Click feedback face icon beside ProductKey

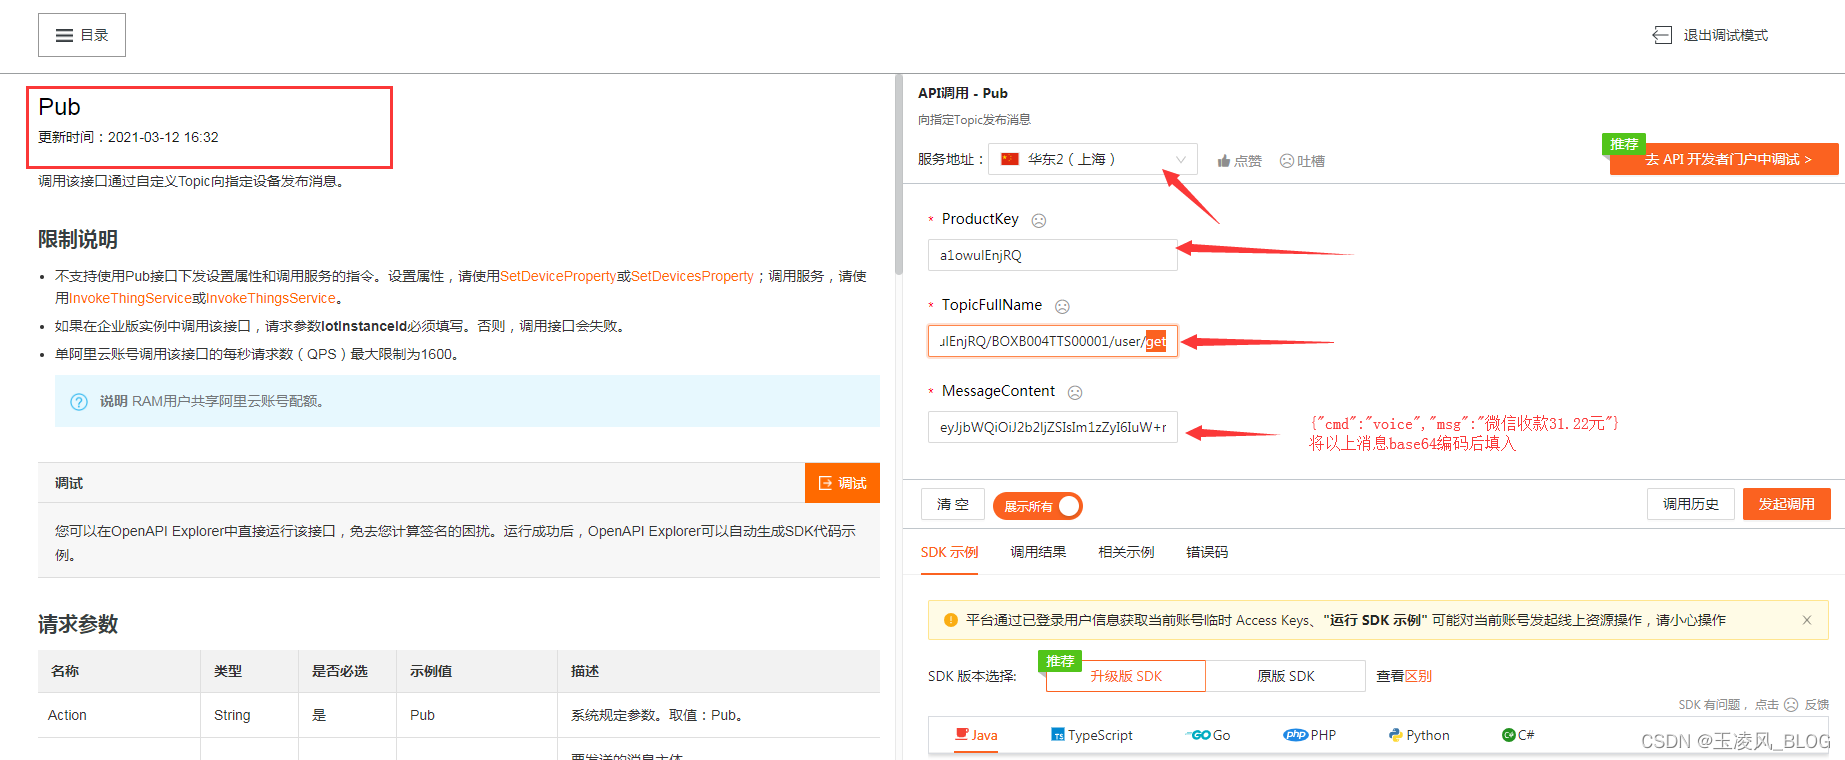click(x=1039, y=220)
